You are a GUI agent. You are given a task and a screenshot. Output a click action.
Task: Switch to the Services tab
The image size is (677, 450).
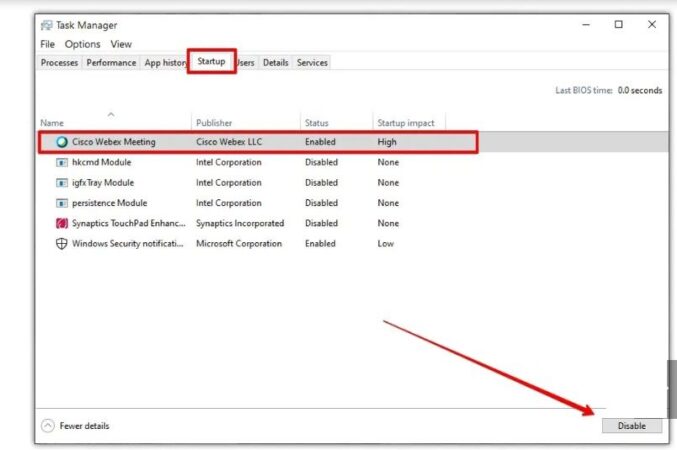pos(312,63)
